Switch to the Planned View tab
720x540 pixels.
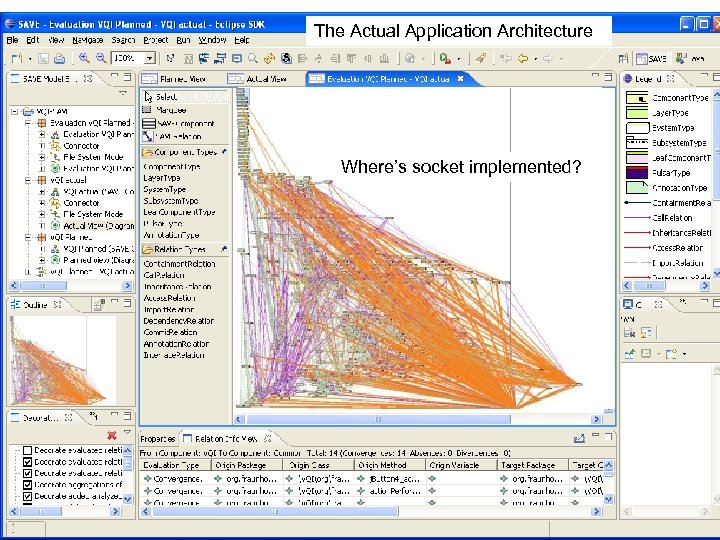tap(174, 79)
